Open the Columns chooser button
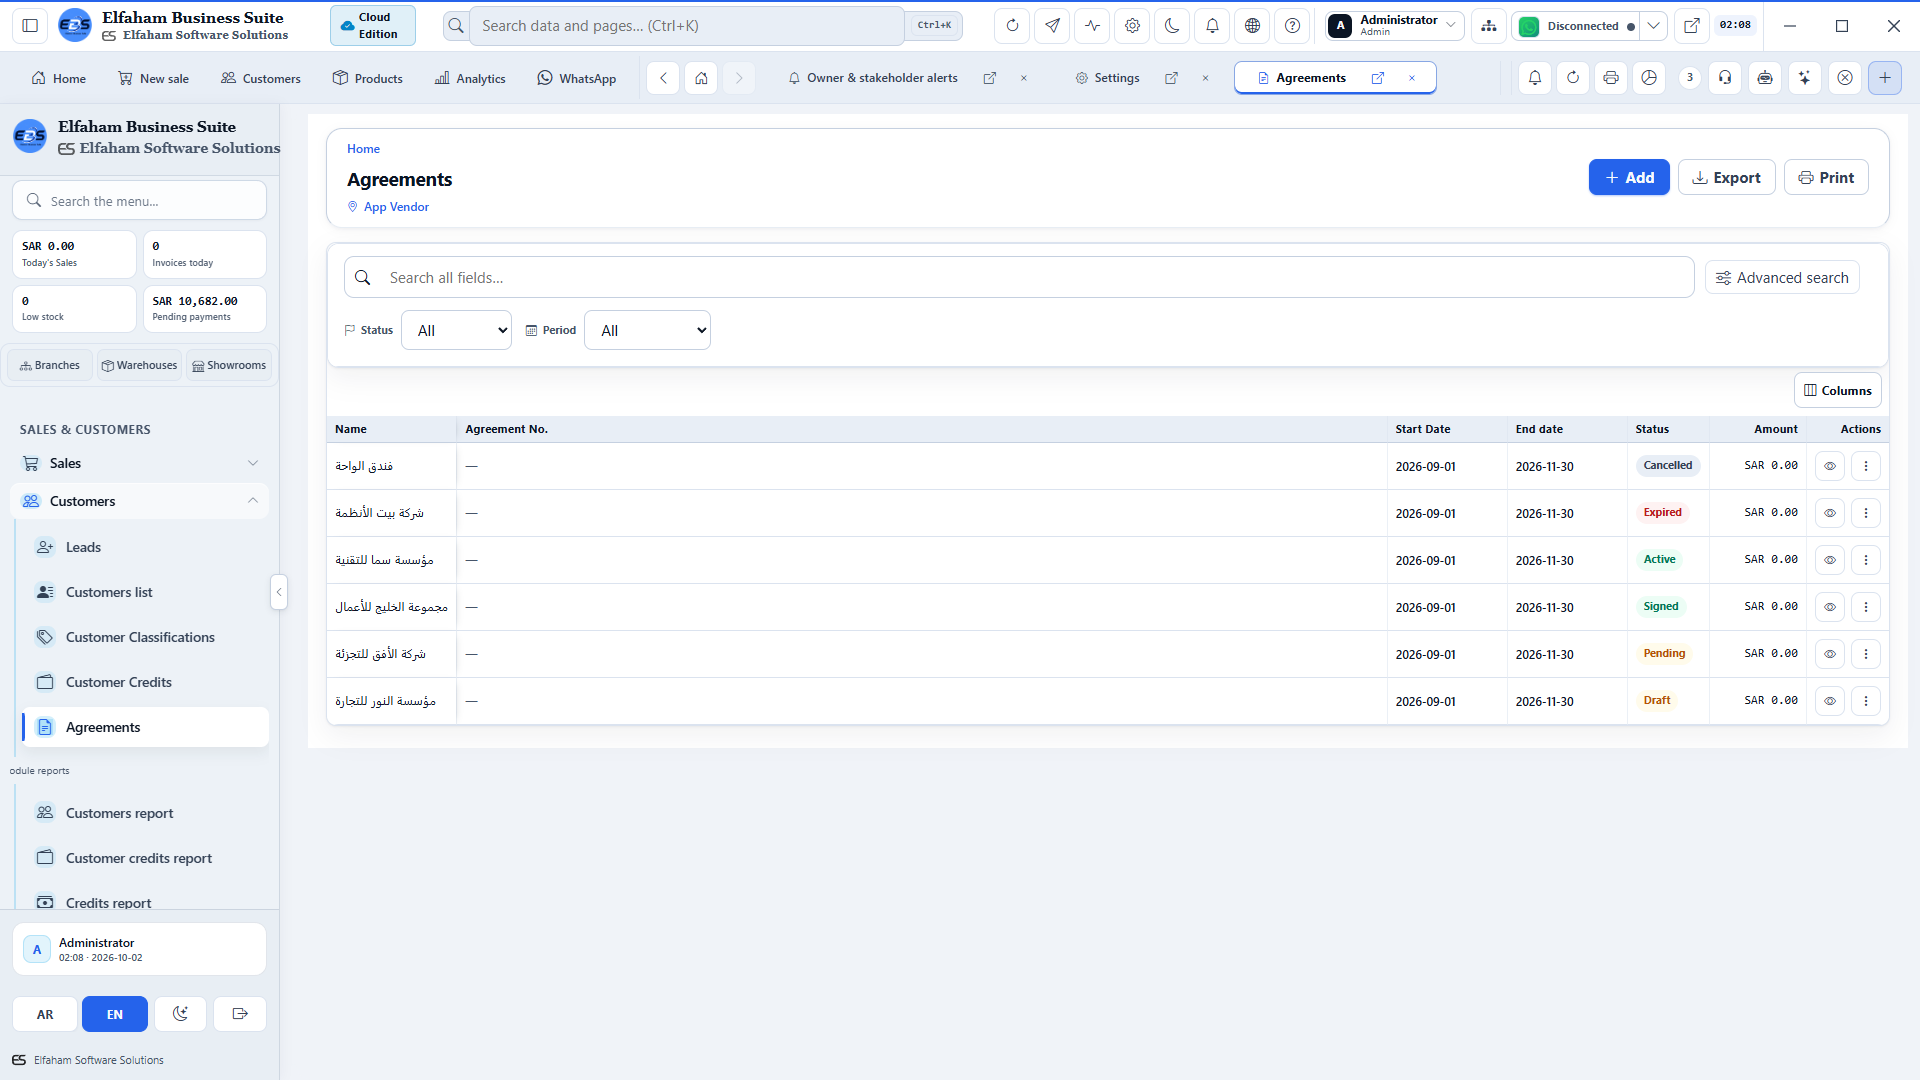 (x=1837, y=391)
